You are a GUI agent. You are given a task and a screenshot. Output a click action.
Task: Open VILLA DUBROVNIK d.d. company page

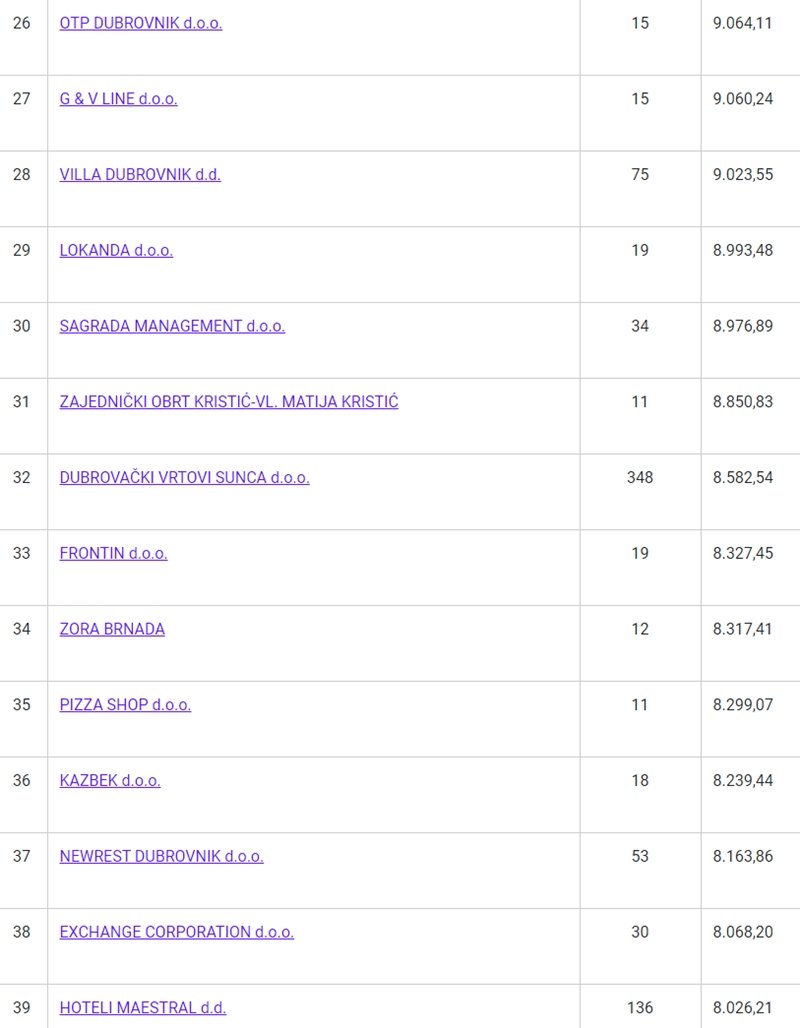(140, 175)
